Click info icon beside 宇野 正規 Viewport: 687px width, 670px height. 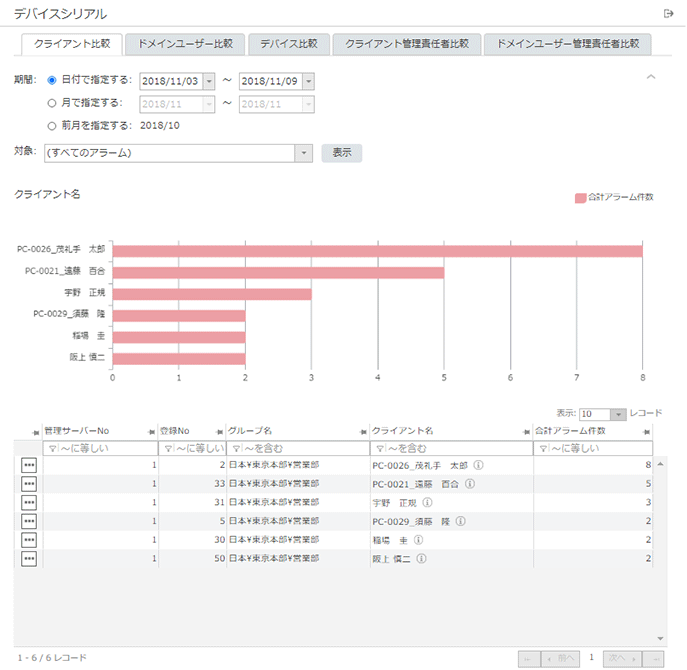(x=427, y=503)
